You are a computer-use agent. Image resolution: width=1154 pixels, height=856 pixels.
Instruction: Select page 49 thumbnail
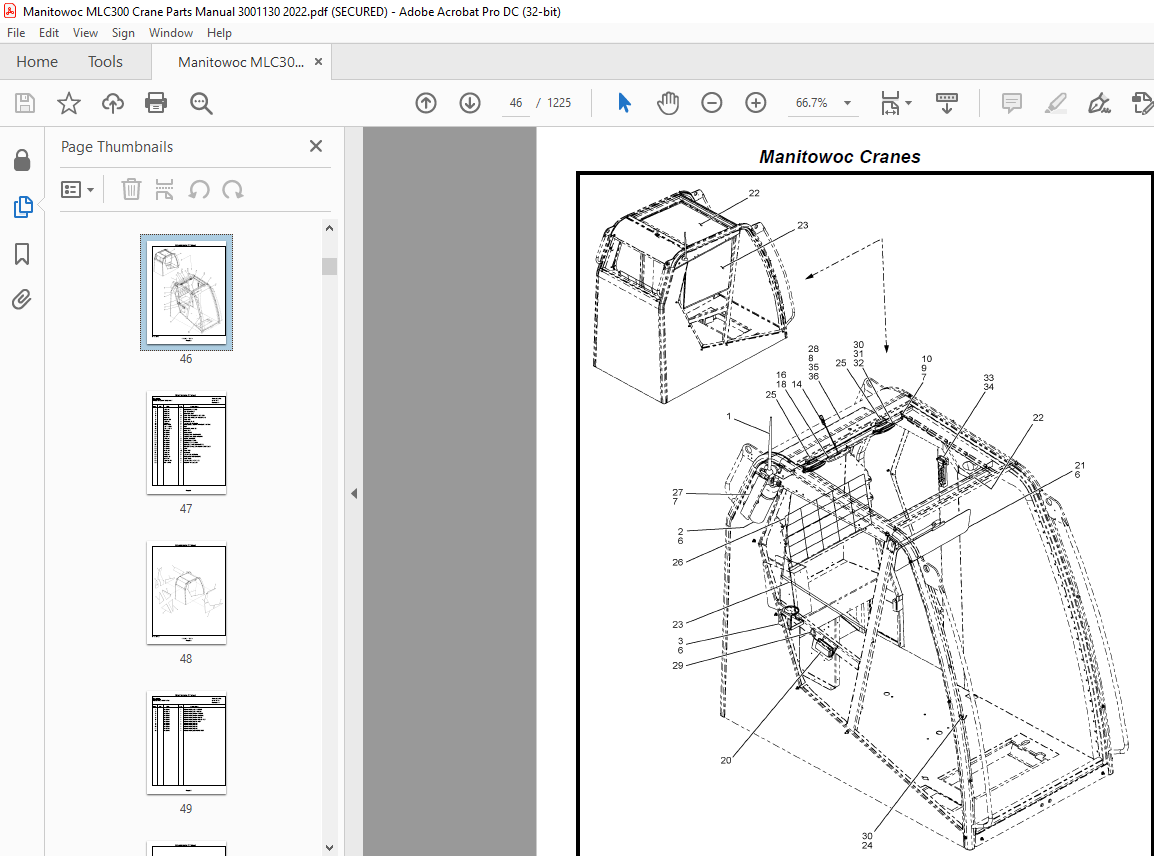coord(186,743)
